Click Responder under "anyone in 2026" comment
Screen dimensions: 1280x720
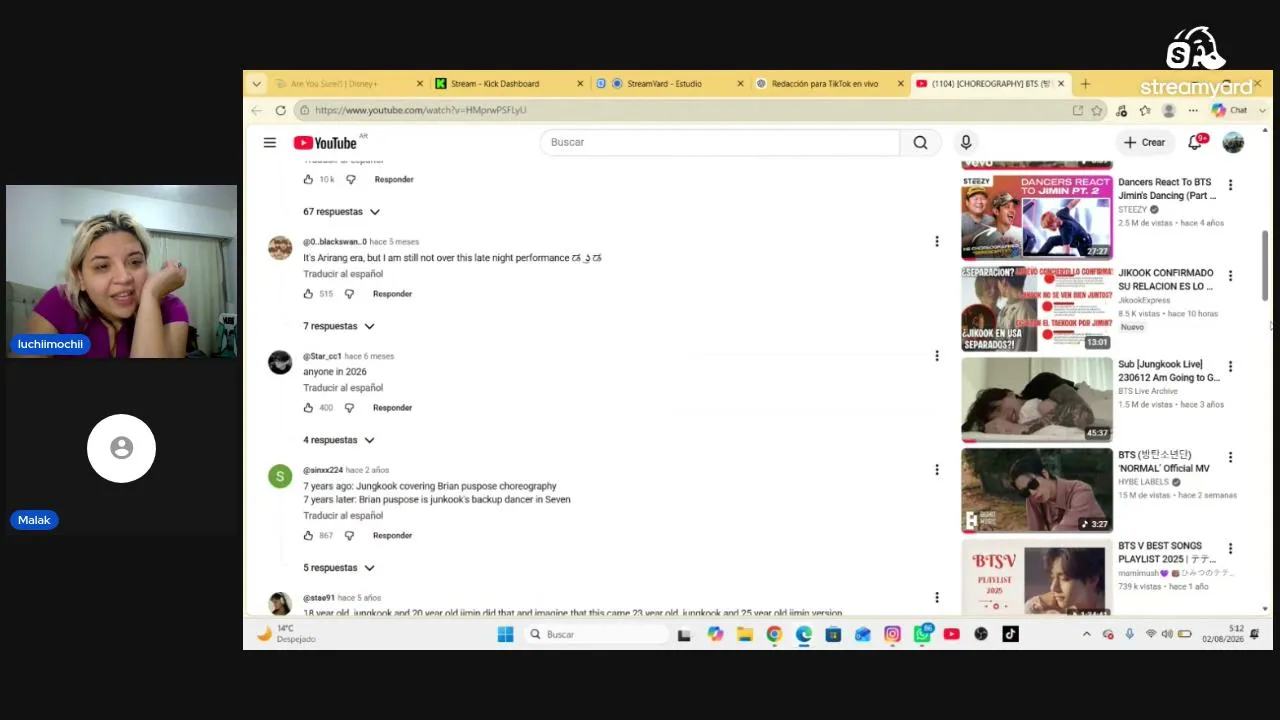coord(392,408)
